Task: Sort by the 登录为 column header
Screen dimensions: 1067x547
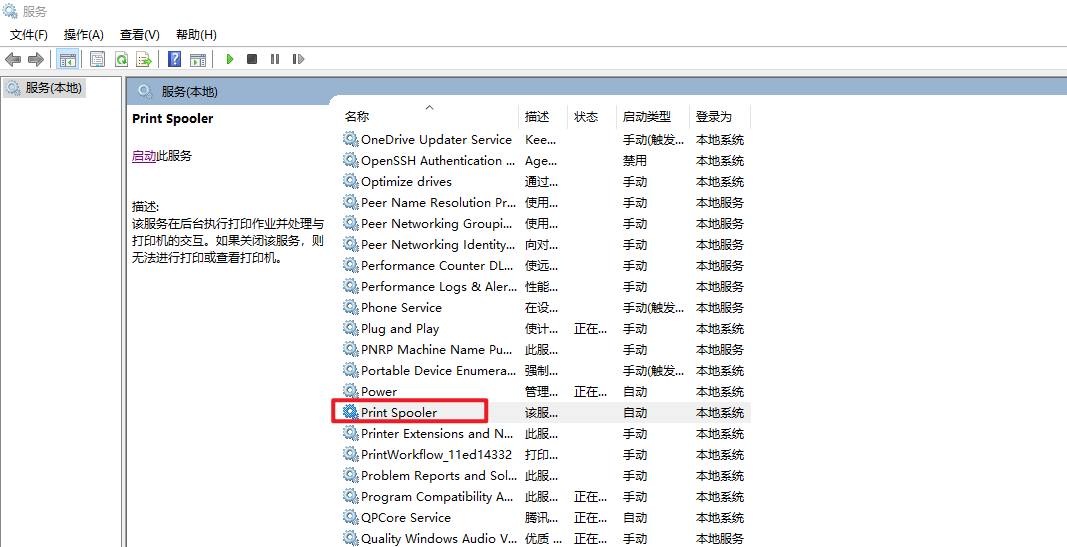Action: coord(720,116)
